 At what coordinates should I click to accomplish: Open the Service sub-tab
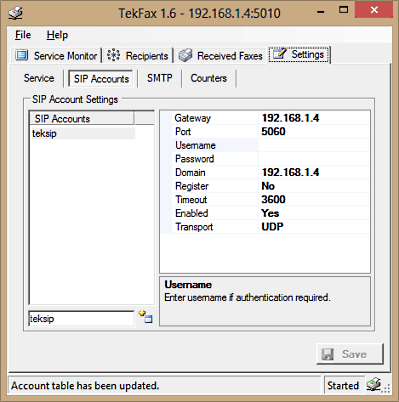tap(39, 78)
